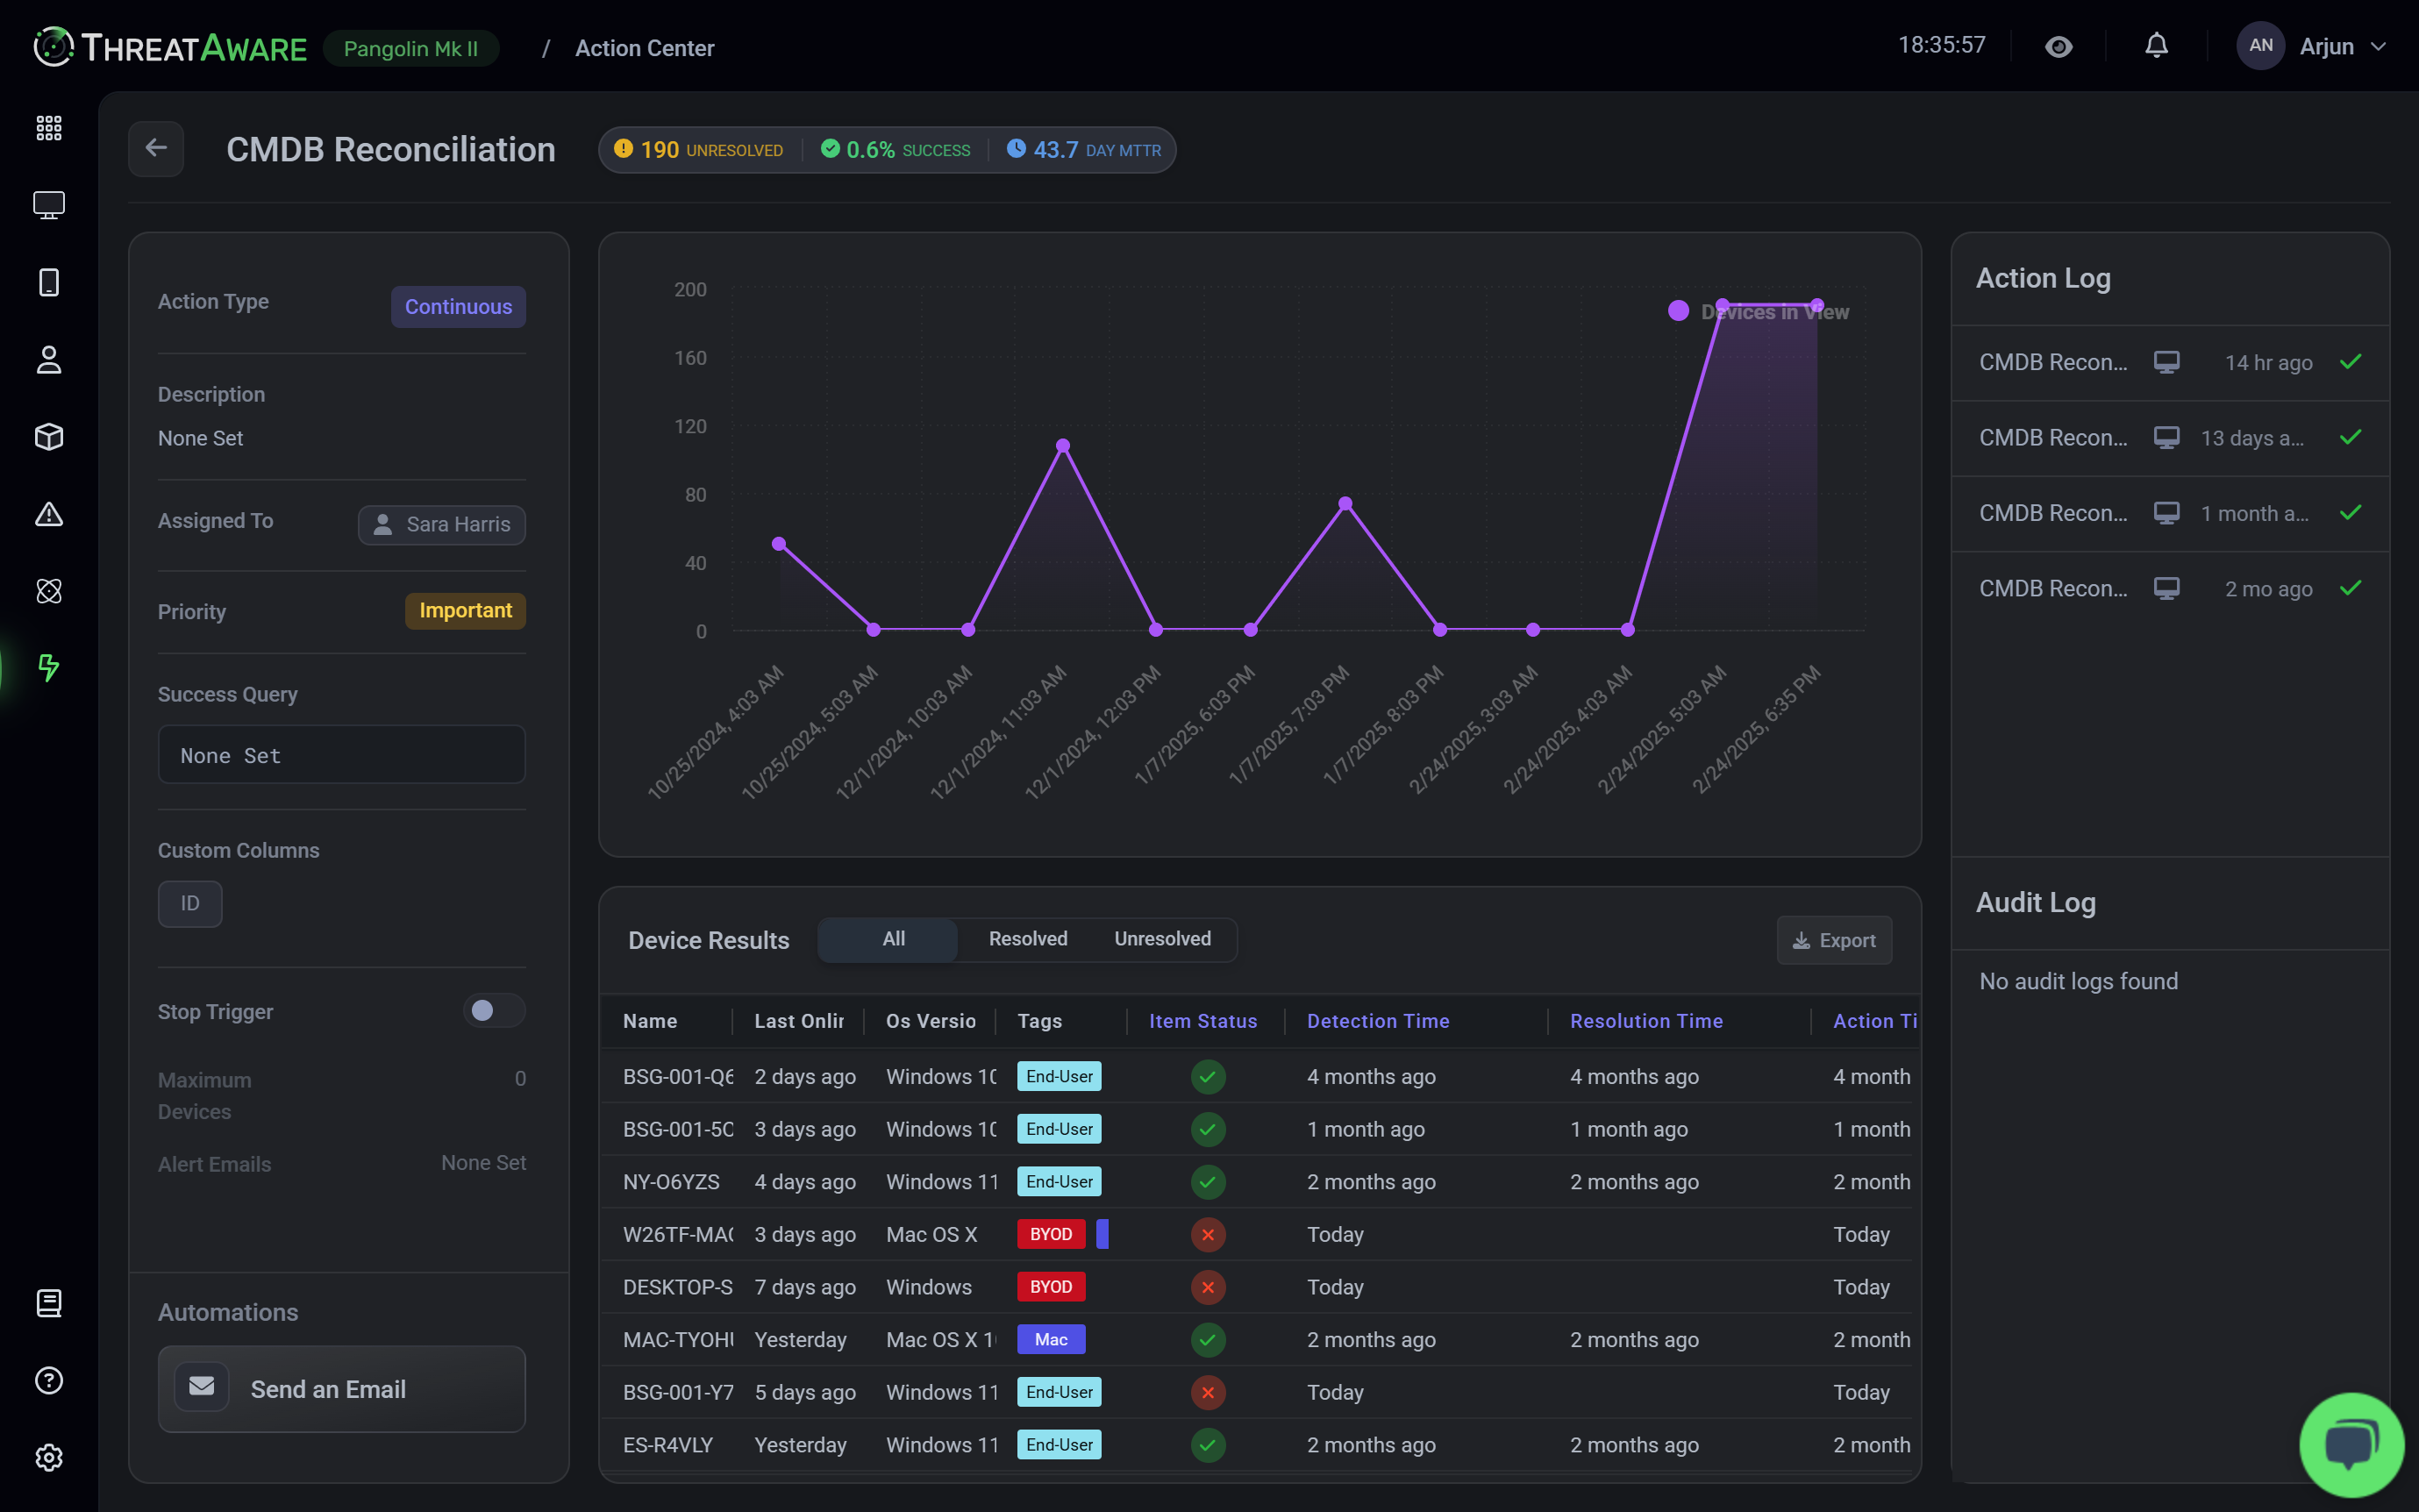Open the app grid launcher icon
The height and width of the screenshot is (1512, 2419).
(48, 127)
